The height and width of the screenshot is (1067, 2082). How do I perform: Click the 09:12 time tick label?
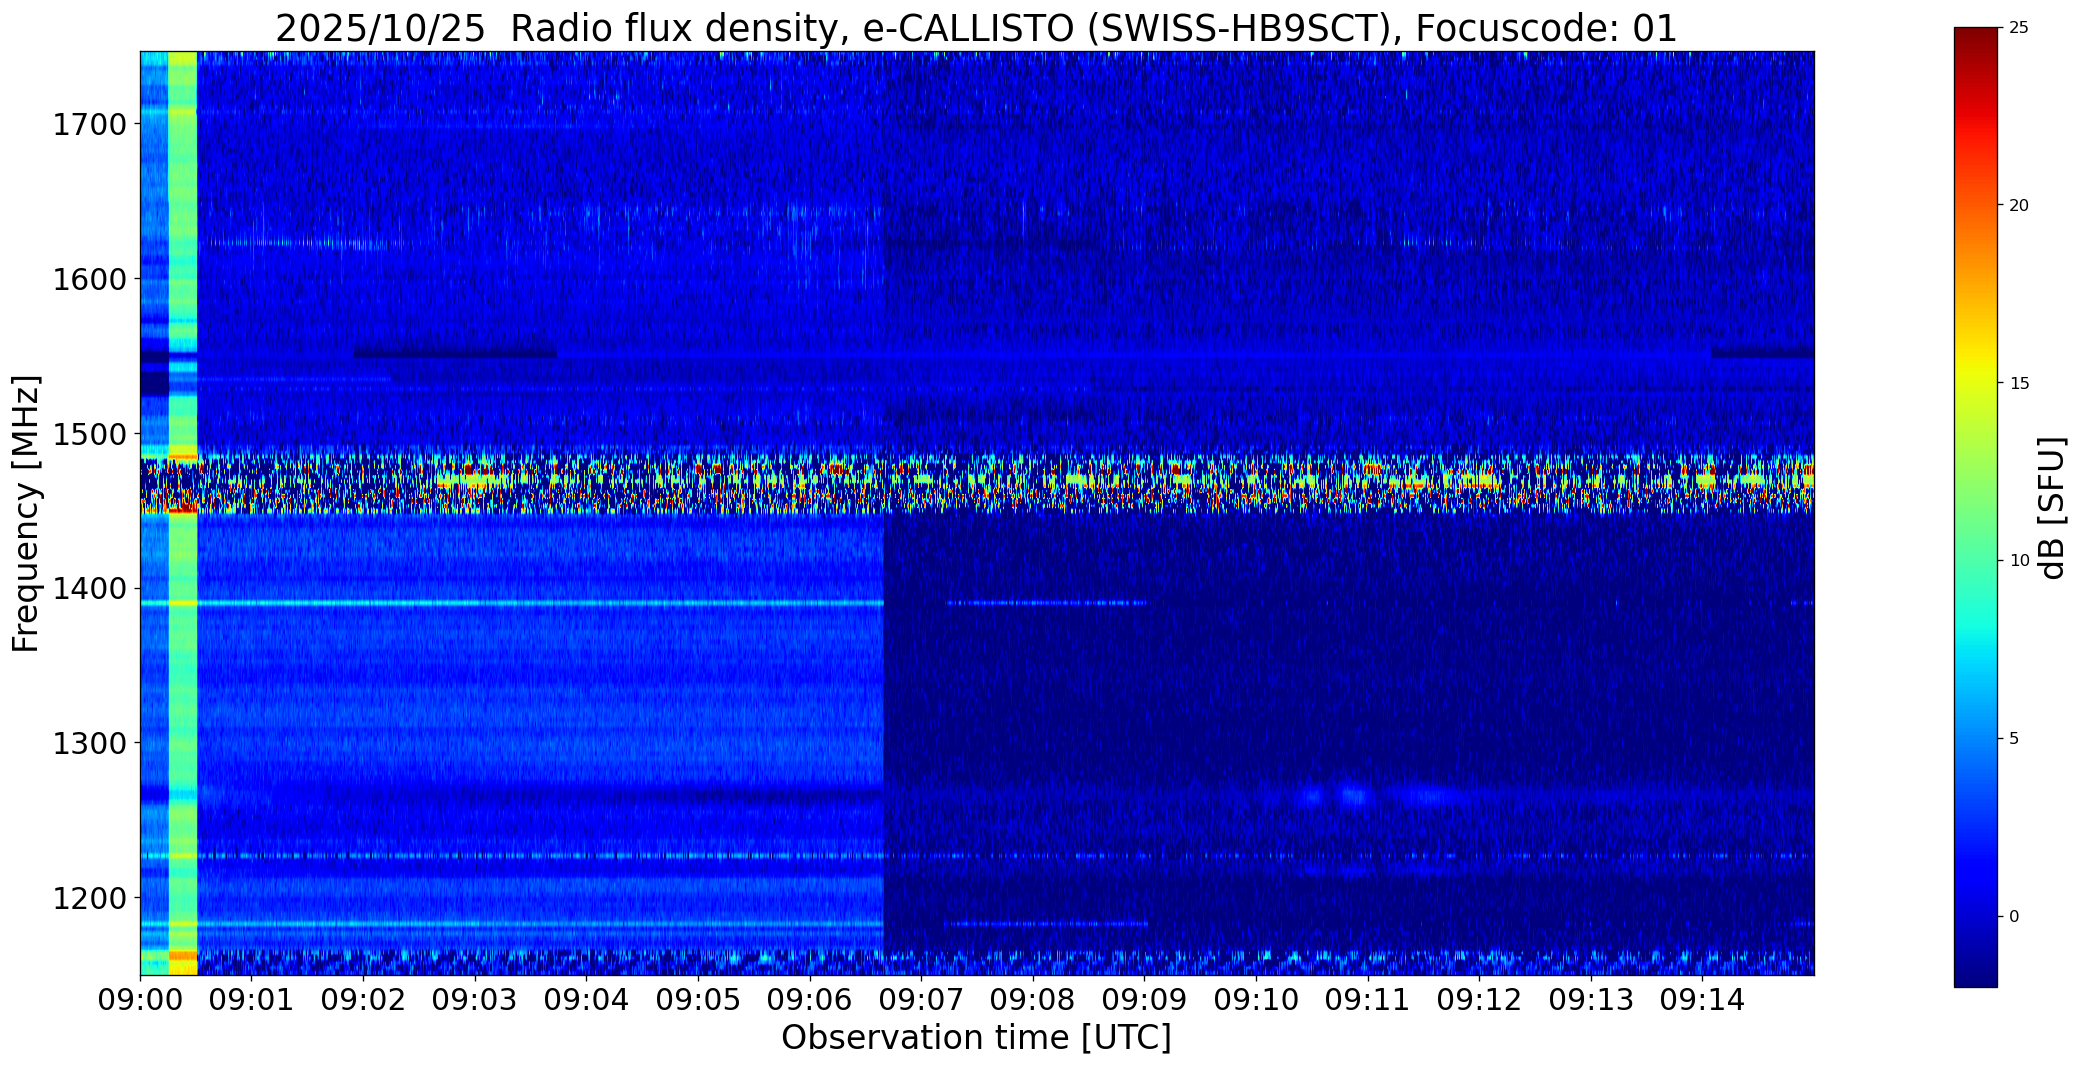[x=1479, y=999]
